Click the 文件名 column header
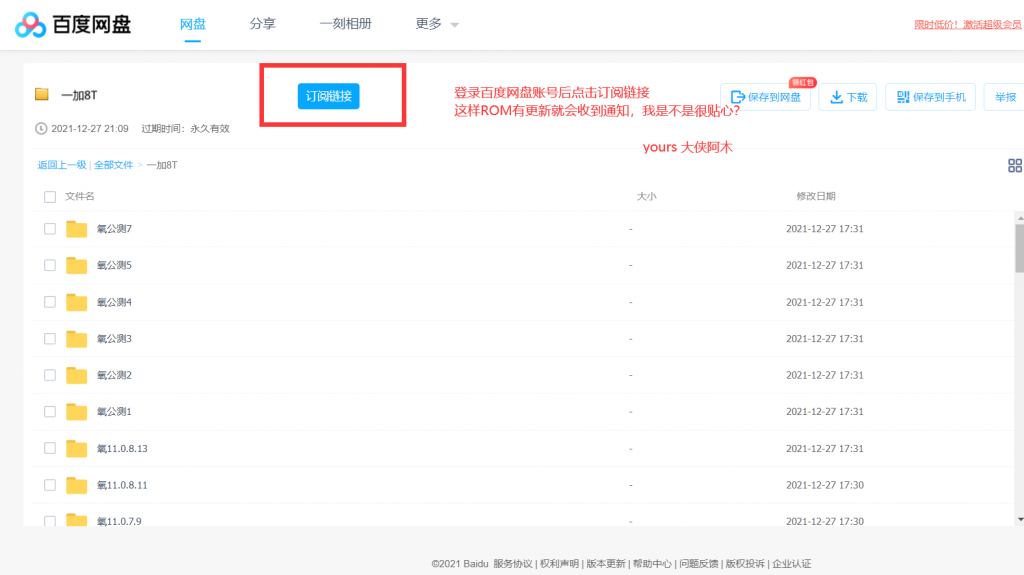 pyautogui.click(x=80, y=196)
